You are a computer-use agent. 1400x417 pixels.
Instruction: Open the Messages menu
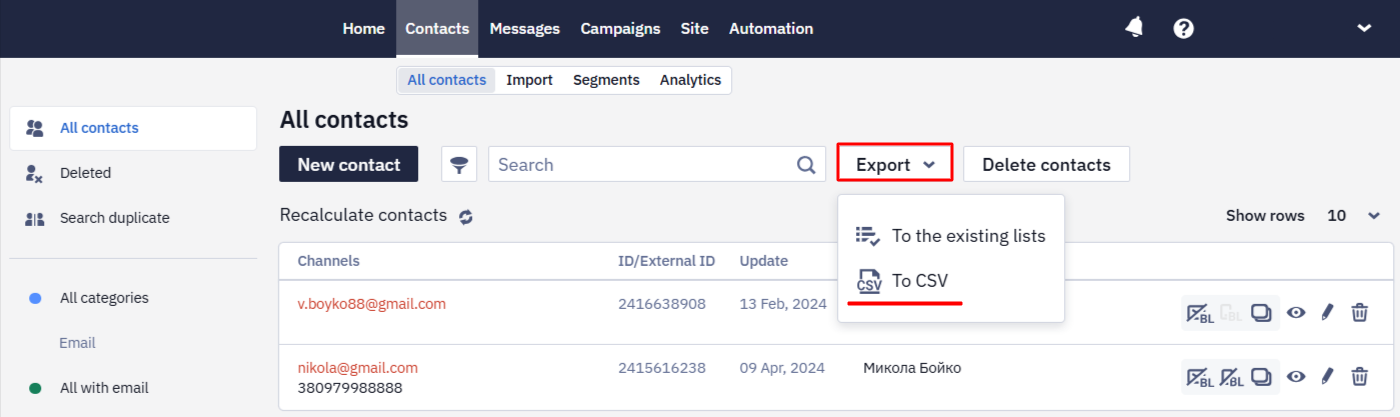point(524,28)
